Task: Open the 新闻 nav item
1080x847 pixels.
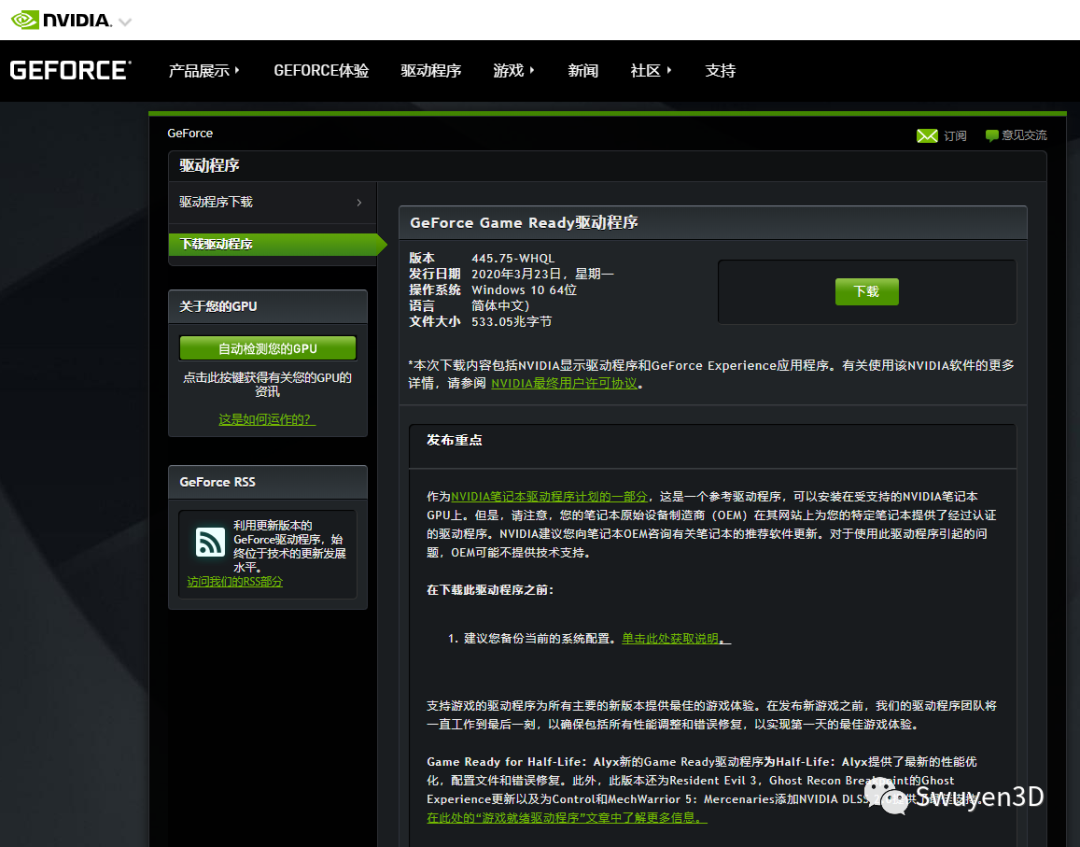Action: point(583,70)
